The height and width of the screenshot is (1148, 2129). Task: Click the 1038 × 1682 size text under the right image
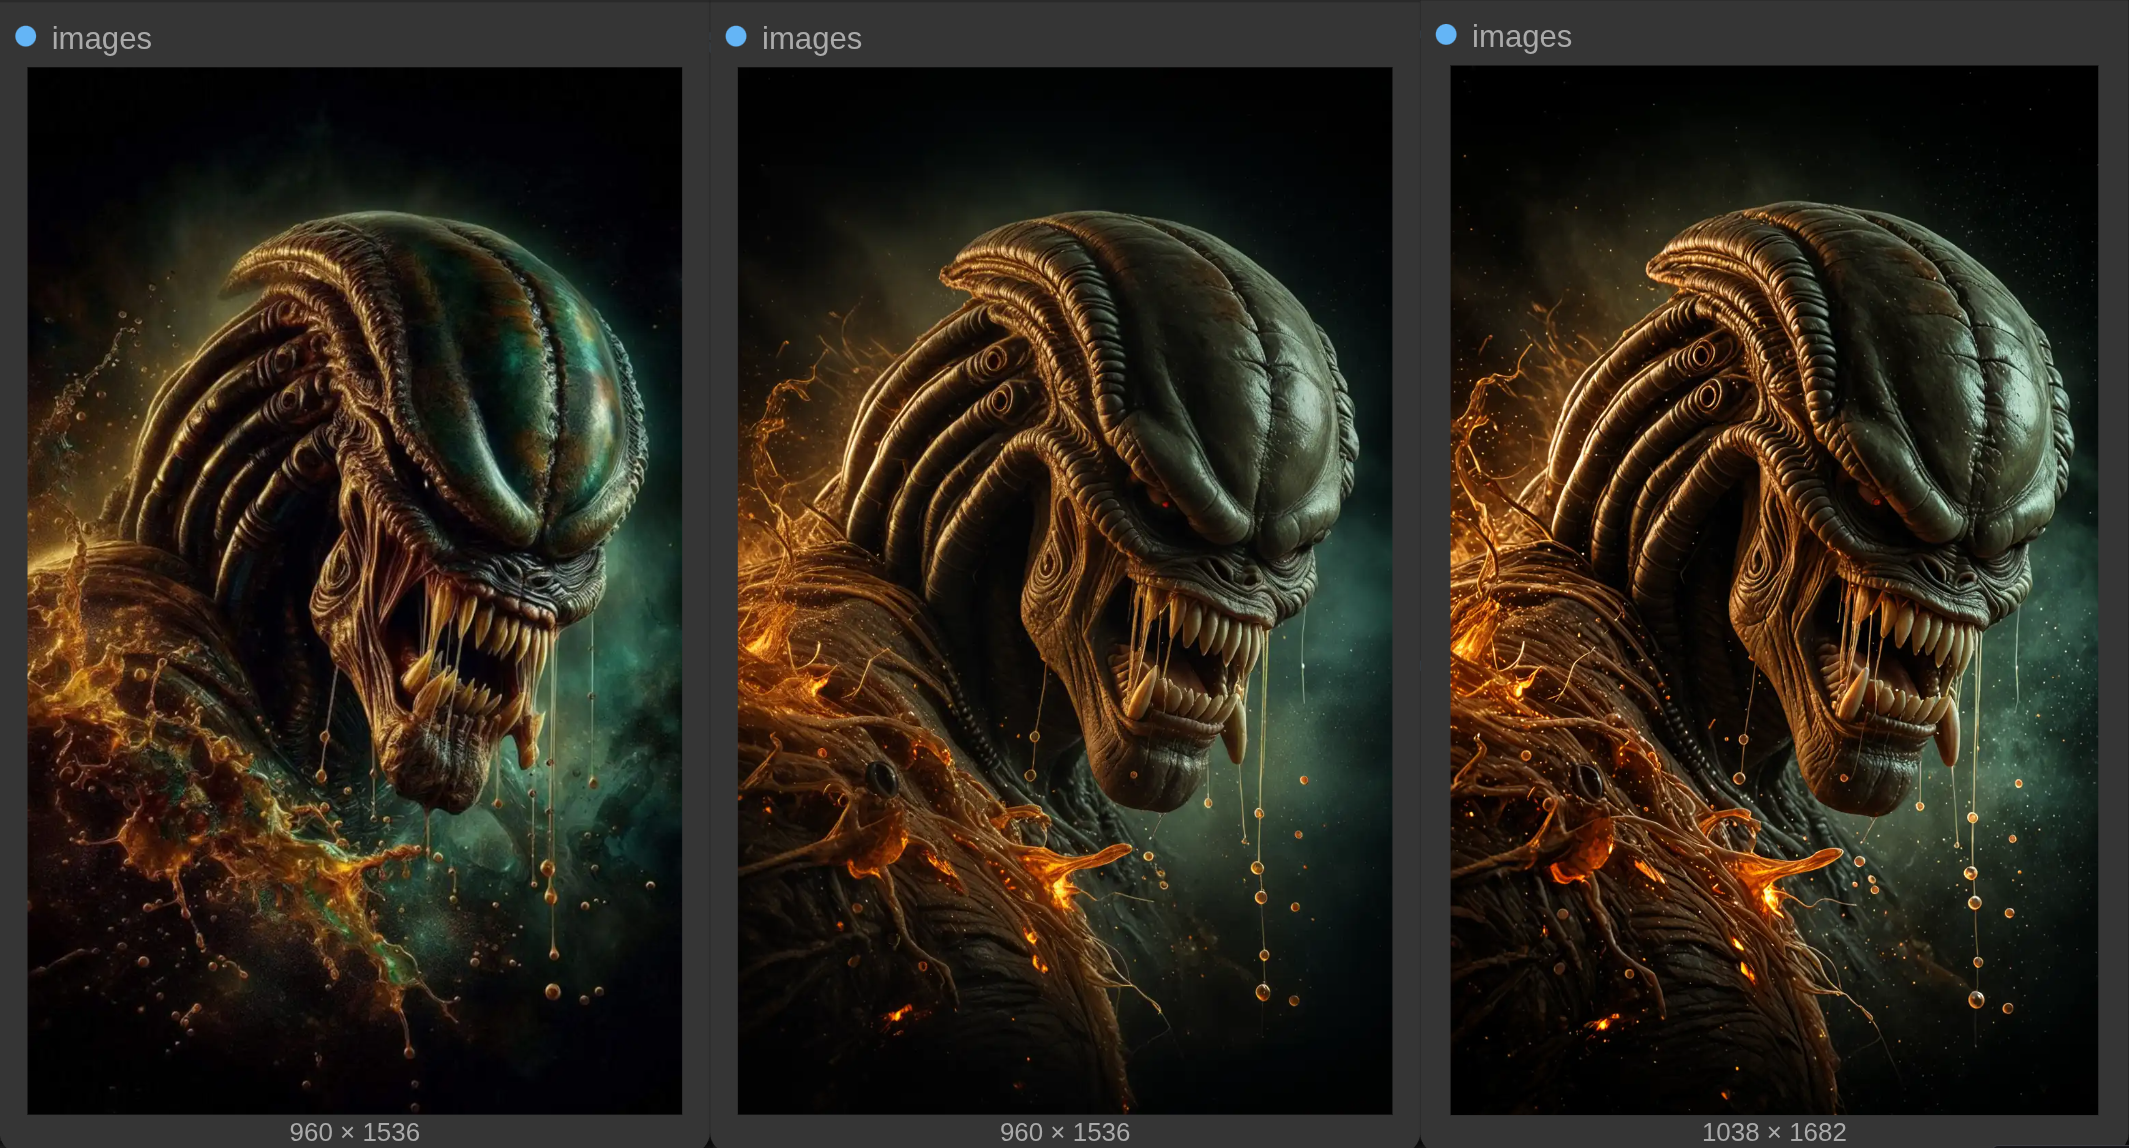point(1773,1131)
